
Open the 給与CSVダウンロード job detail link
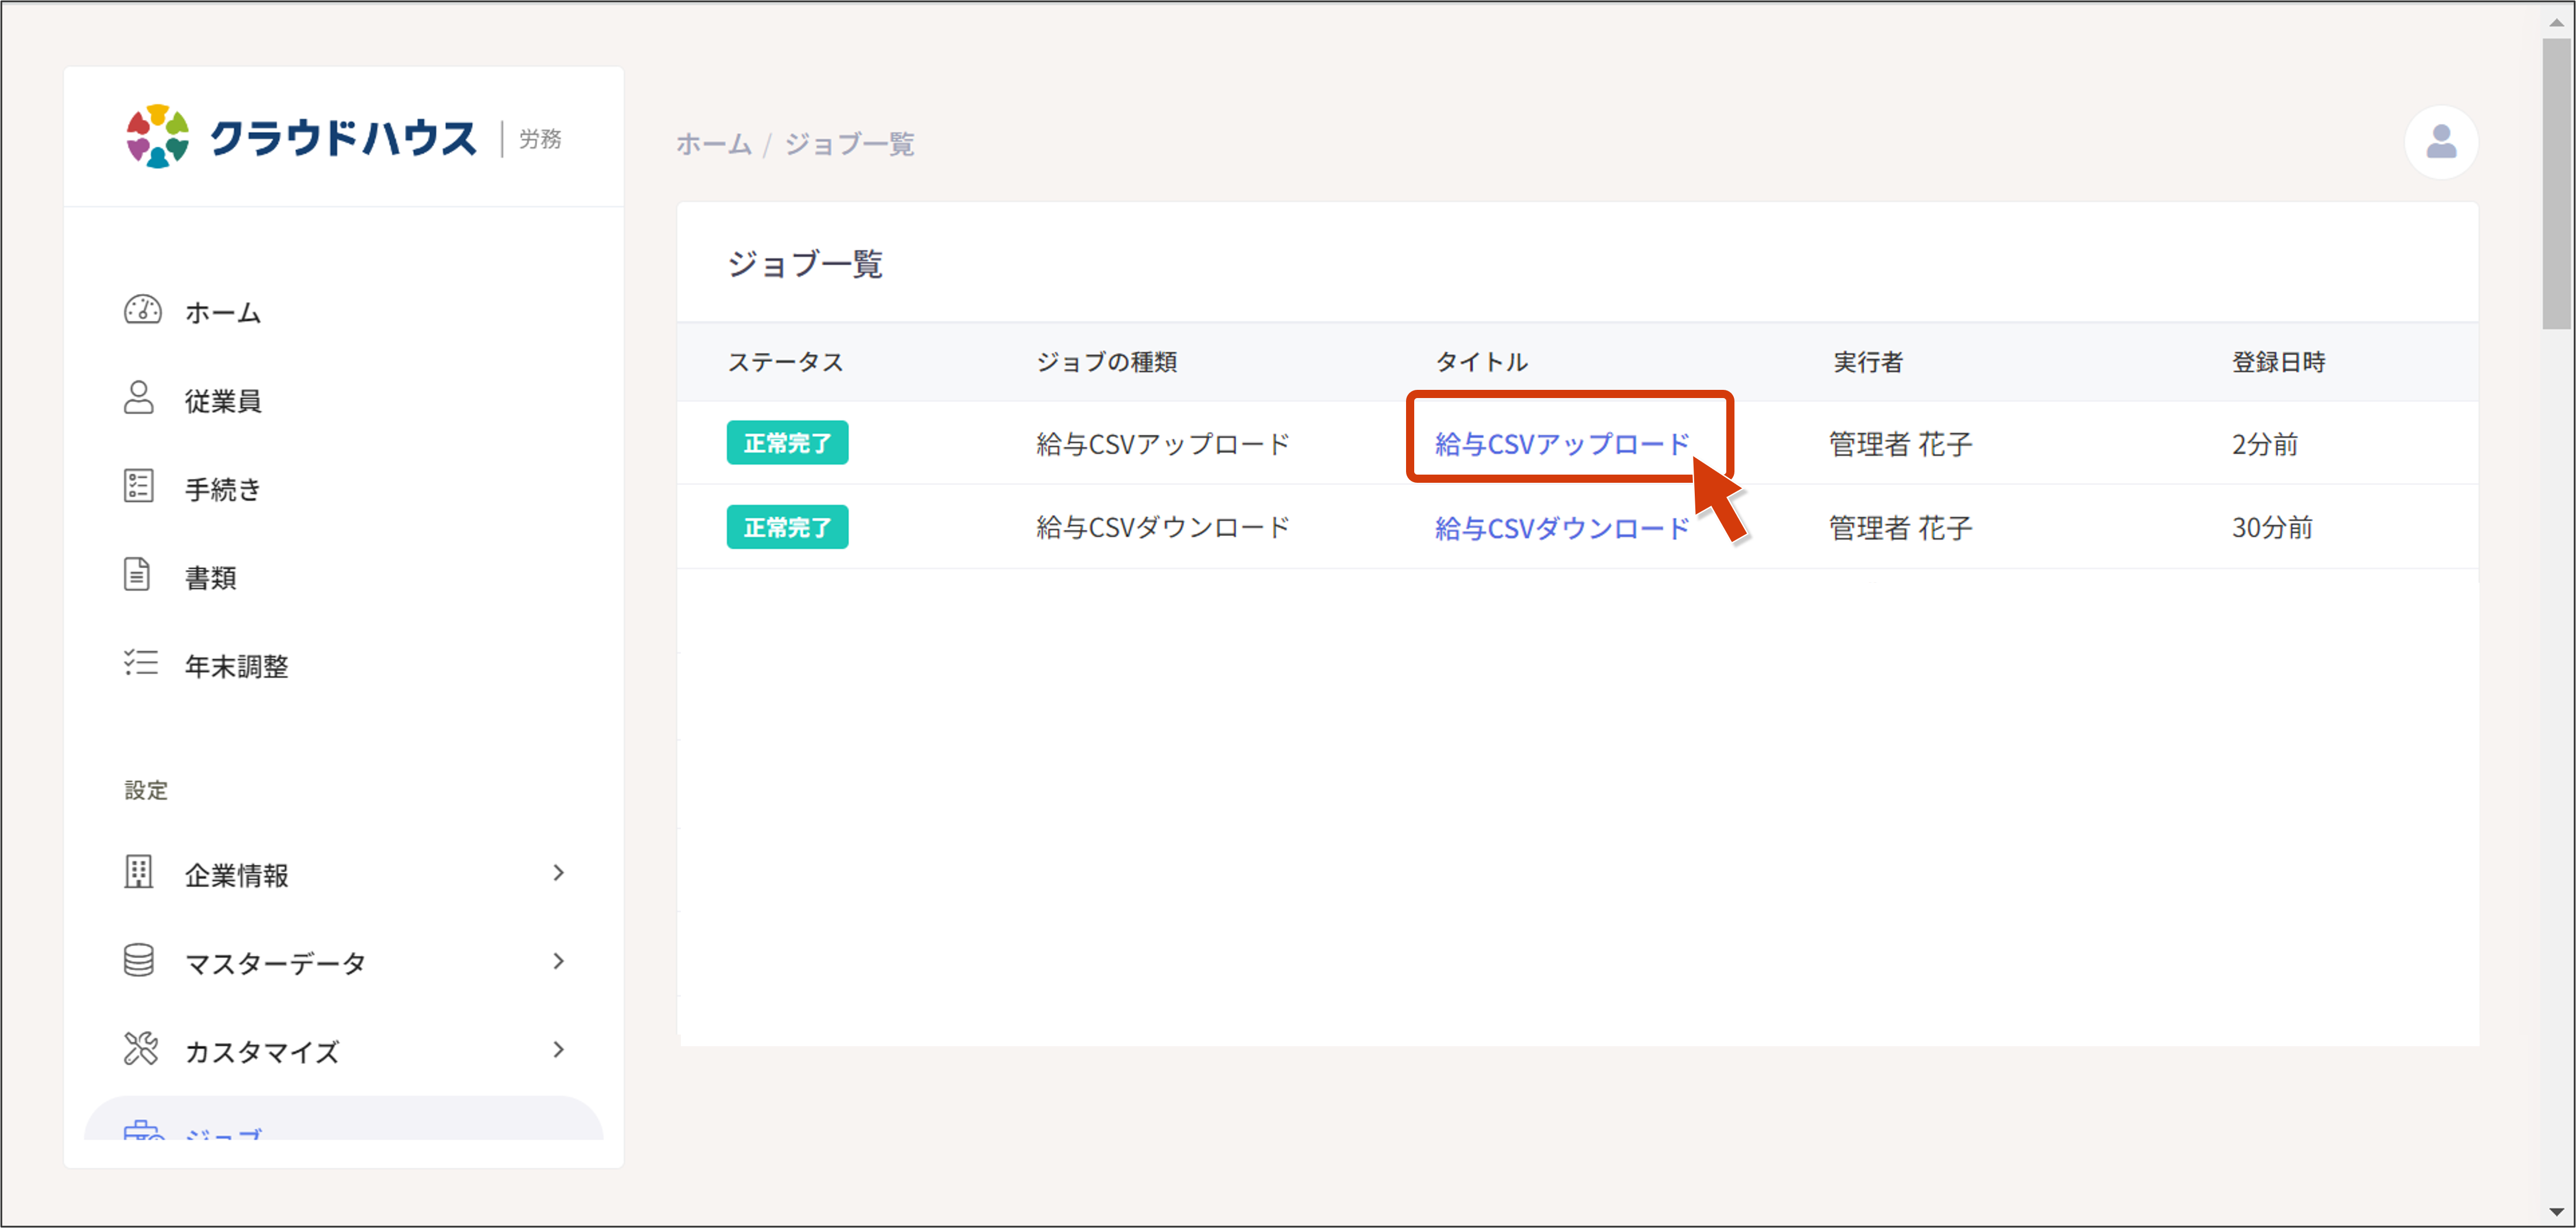tap(1560, 528)
